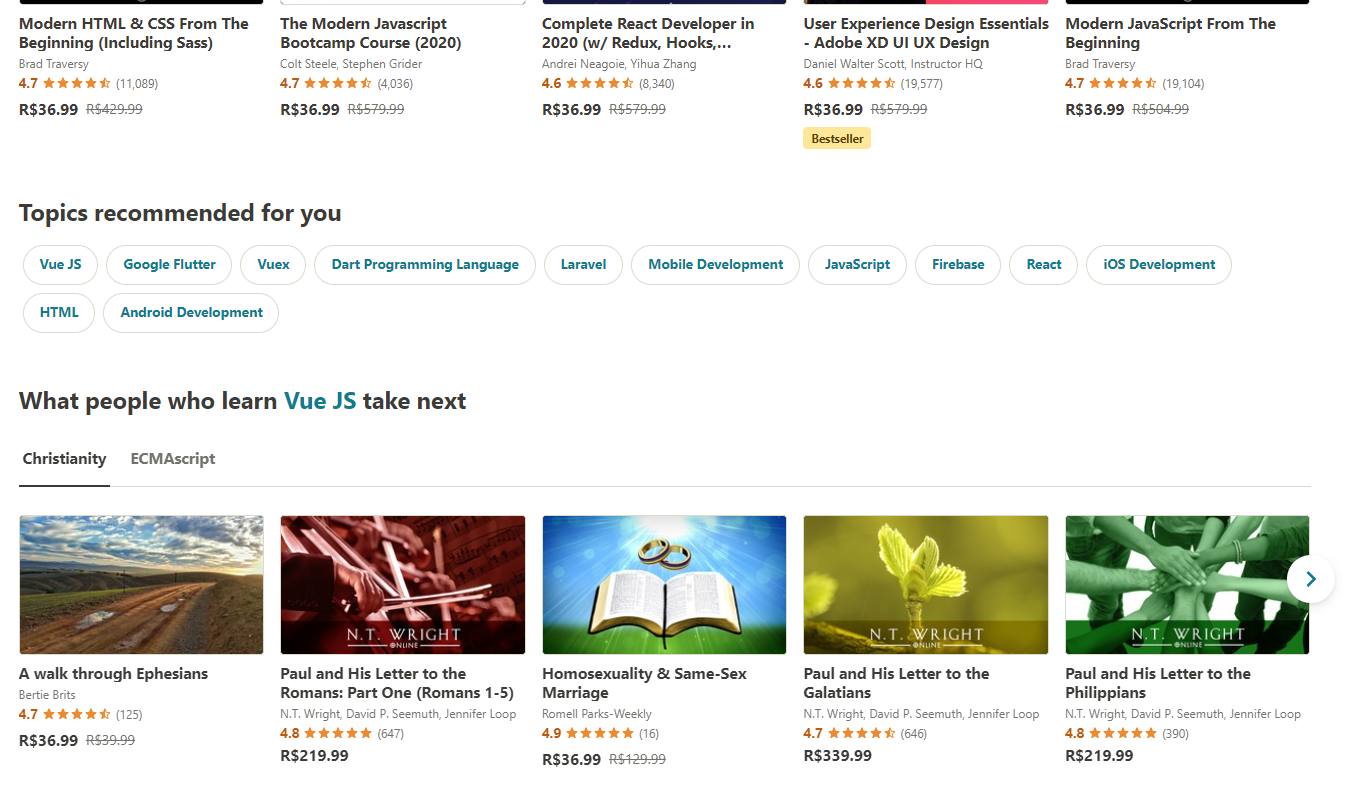Pick the Firebase topic chip

coord(958,265)
